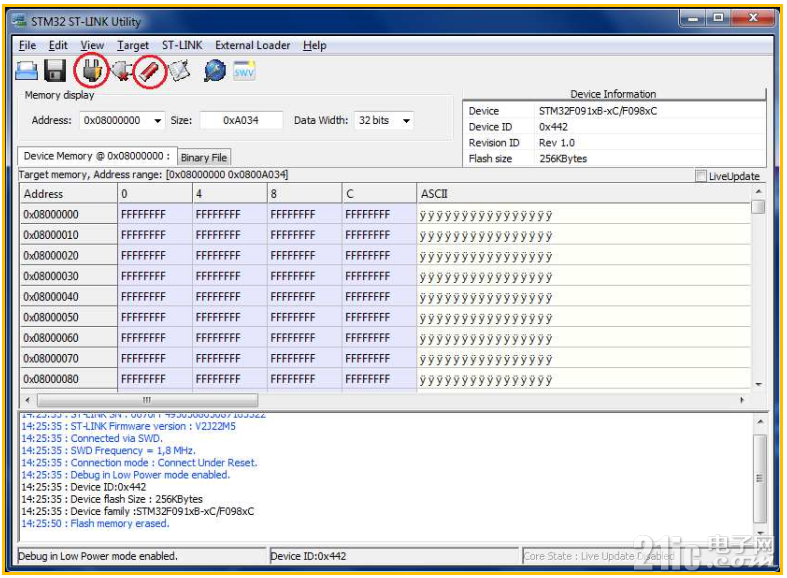Image resolution: width=787 pixels, height=578 pixels.
Task: Click Revision ID value Rev 1.0
Action: pos(557,142)
